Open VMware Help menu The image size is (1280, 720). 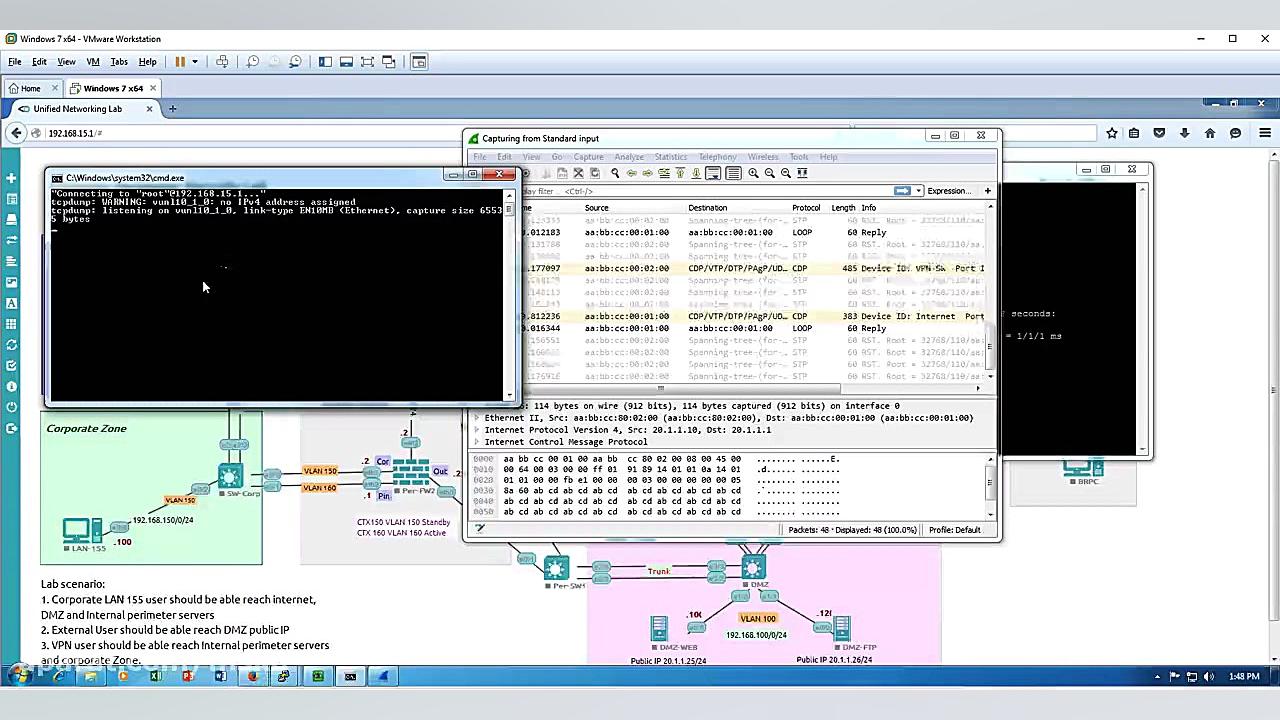(x=147, y=62)
